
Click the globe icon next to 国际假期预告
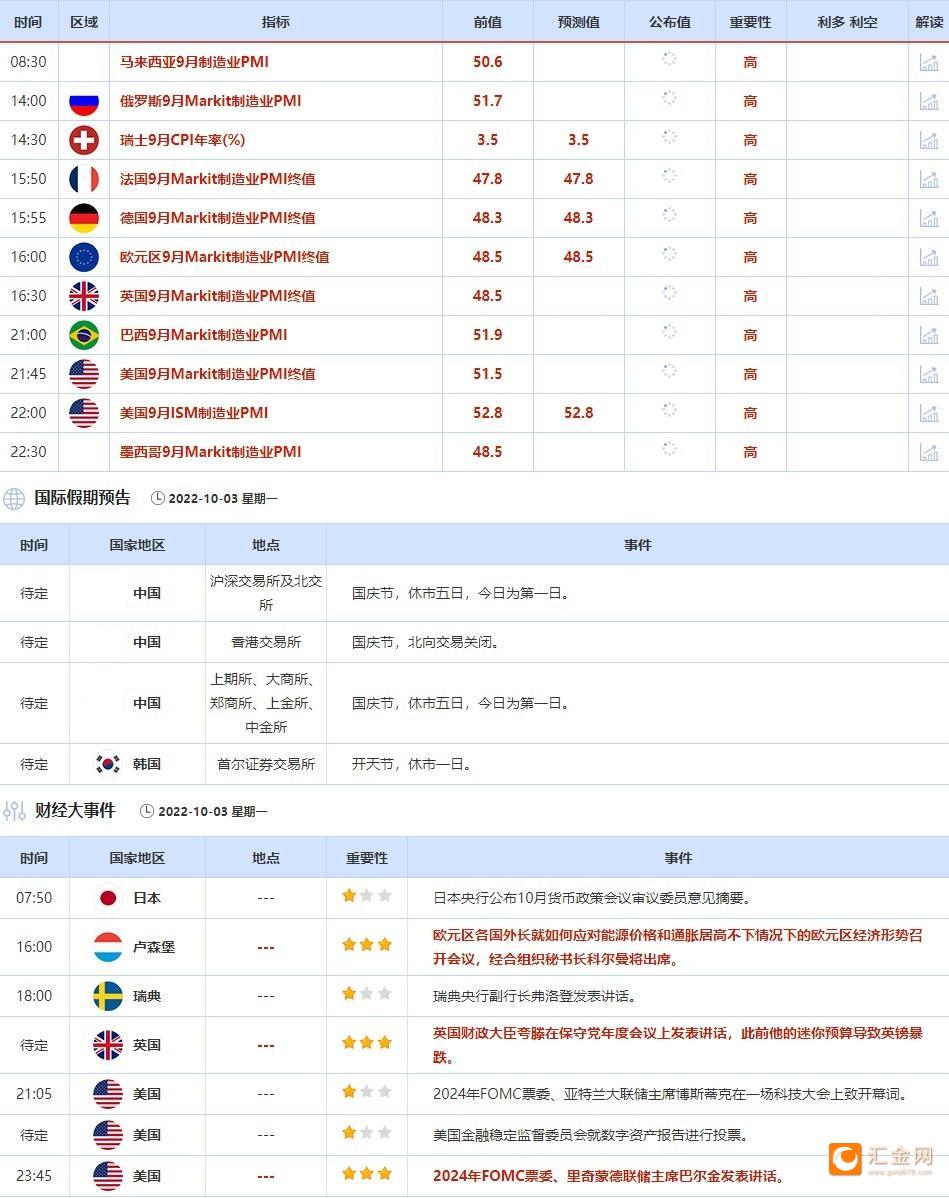13,497
